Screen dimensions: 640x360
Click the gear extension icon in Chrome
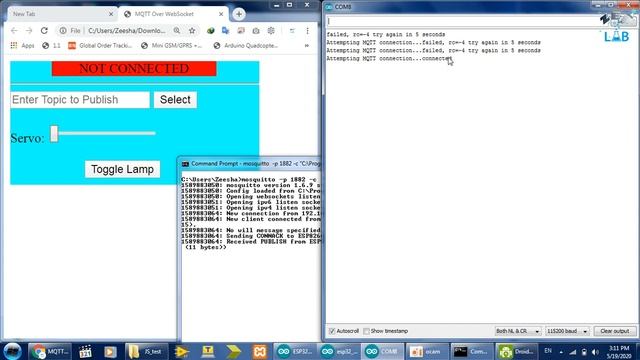point(271,31)
